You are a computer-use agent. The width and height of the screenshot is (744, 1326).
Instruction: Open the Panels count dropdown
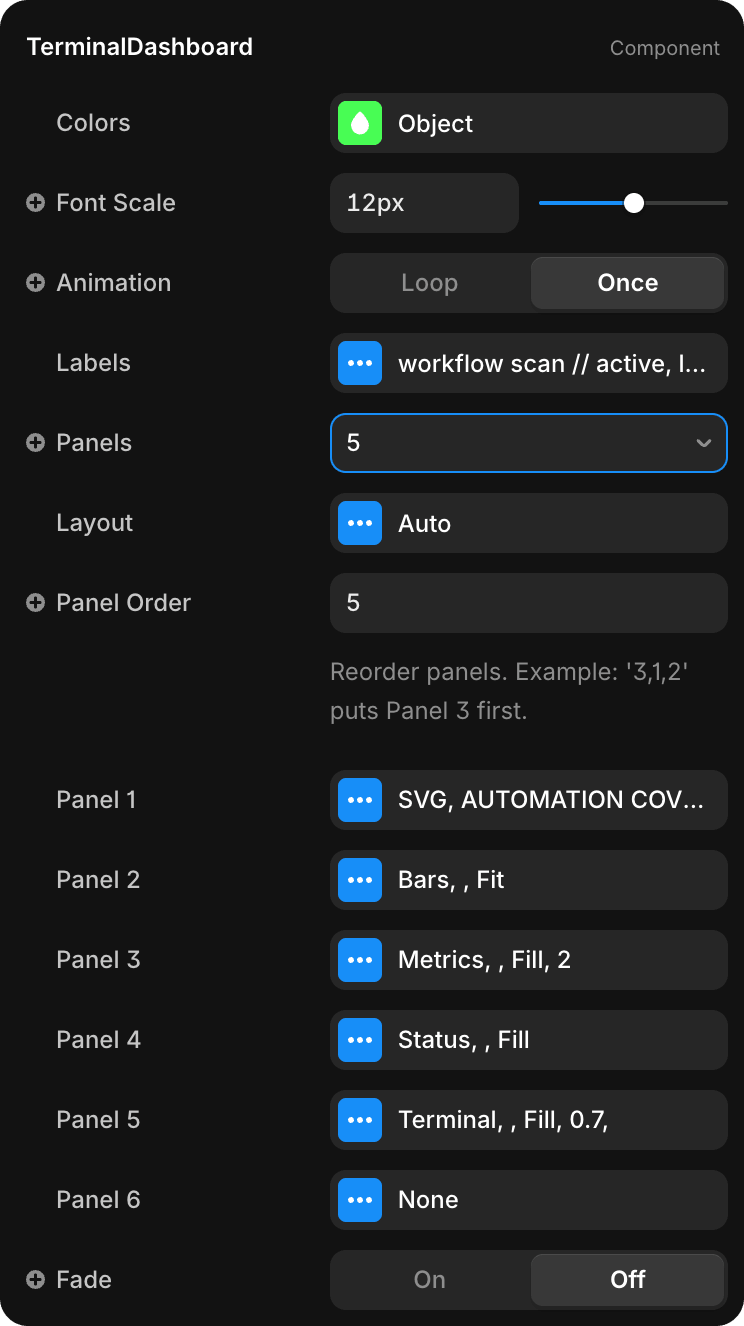529,443
